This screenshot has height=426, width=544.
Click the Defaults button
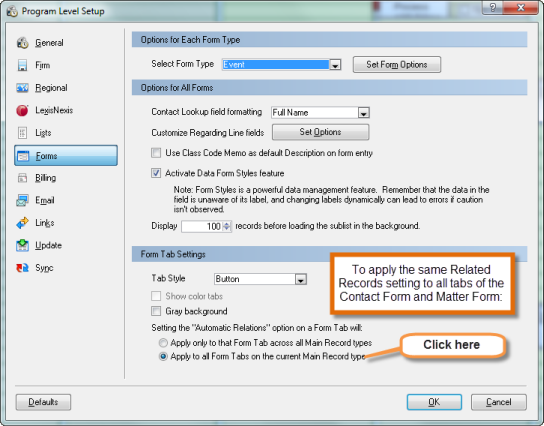point(43,402)
